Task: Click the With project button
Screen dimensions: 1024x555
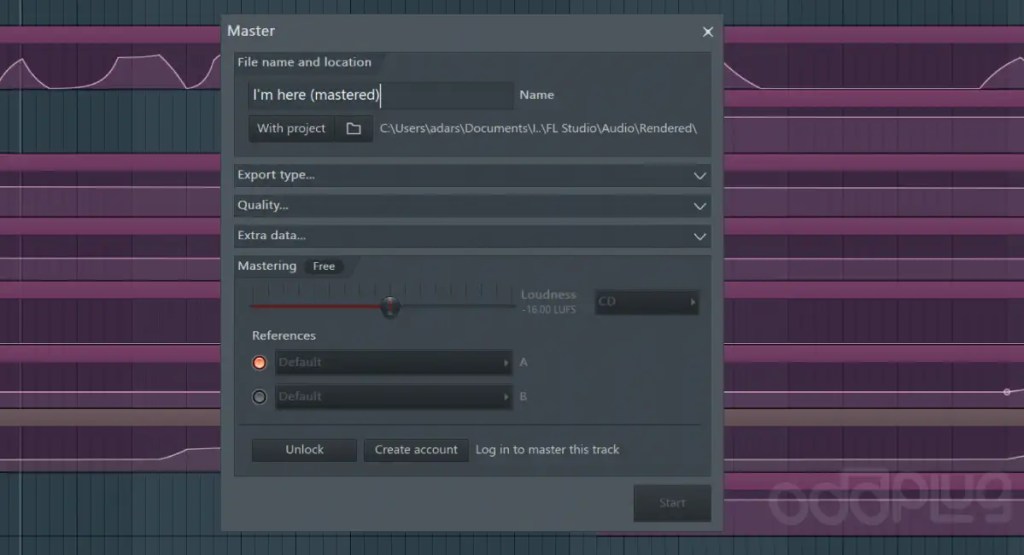Action: (291, 129)
